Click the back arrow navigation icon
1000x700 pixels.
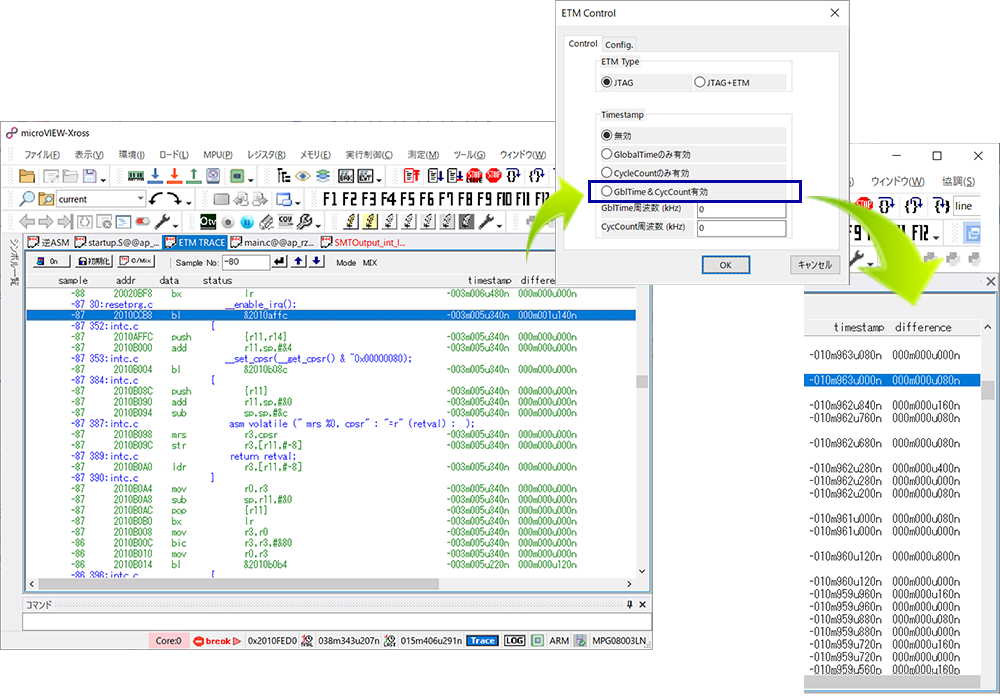[27, 222]
